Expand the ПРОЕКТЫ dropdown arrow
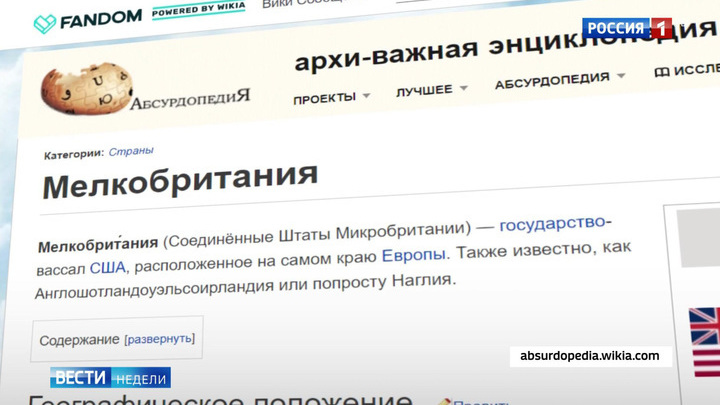This screenshot has height=405, width=720. pos(366,96)
